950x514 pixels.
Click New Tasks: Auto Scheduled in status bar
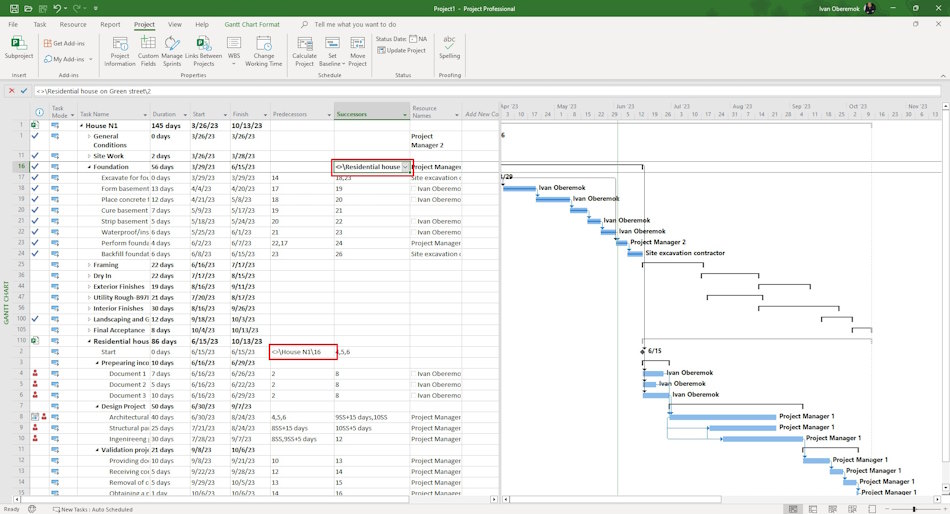[92, 509]
